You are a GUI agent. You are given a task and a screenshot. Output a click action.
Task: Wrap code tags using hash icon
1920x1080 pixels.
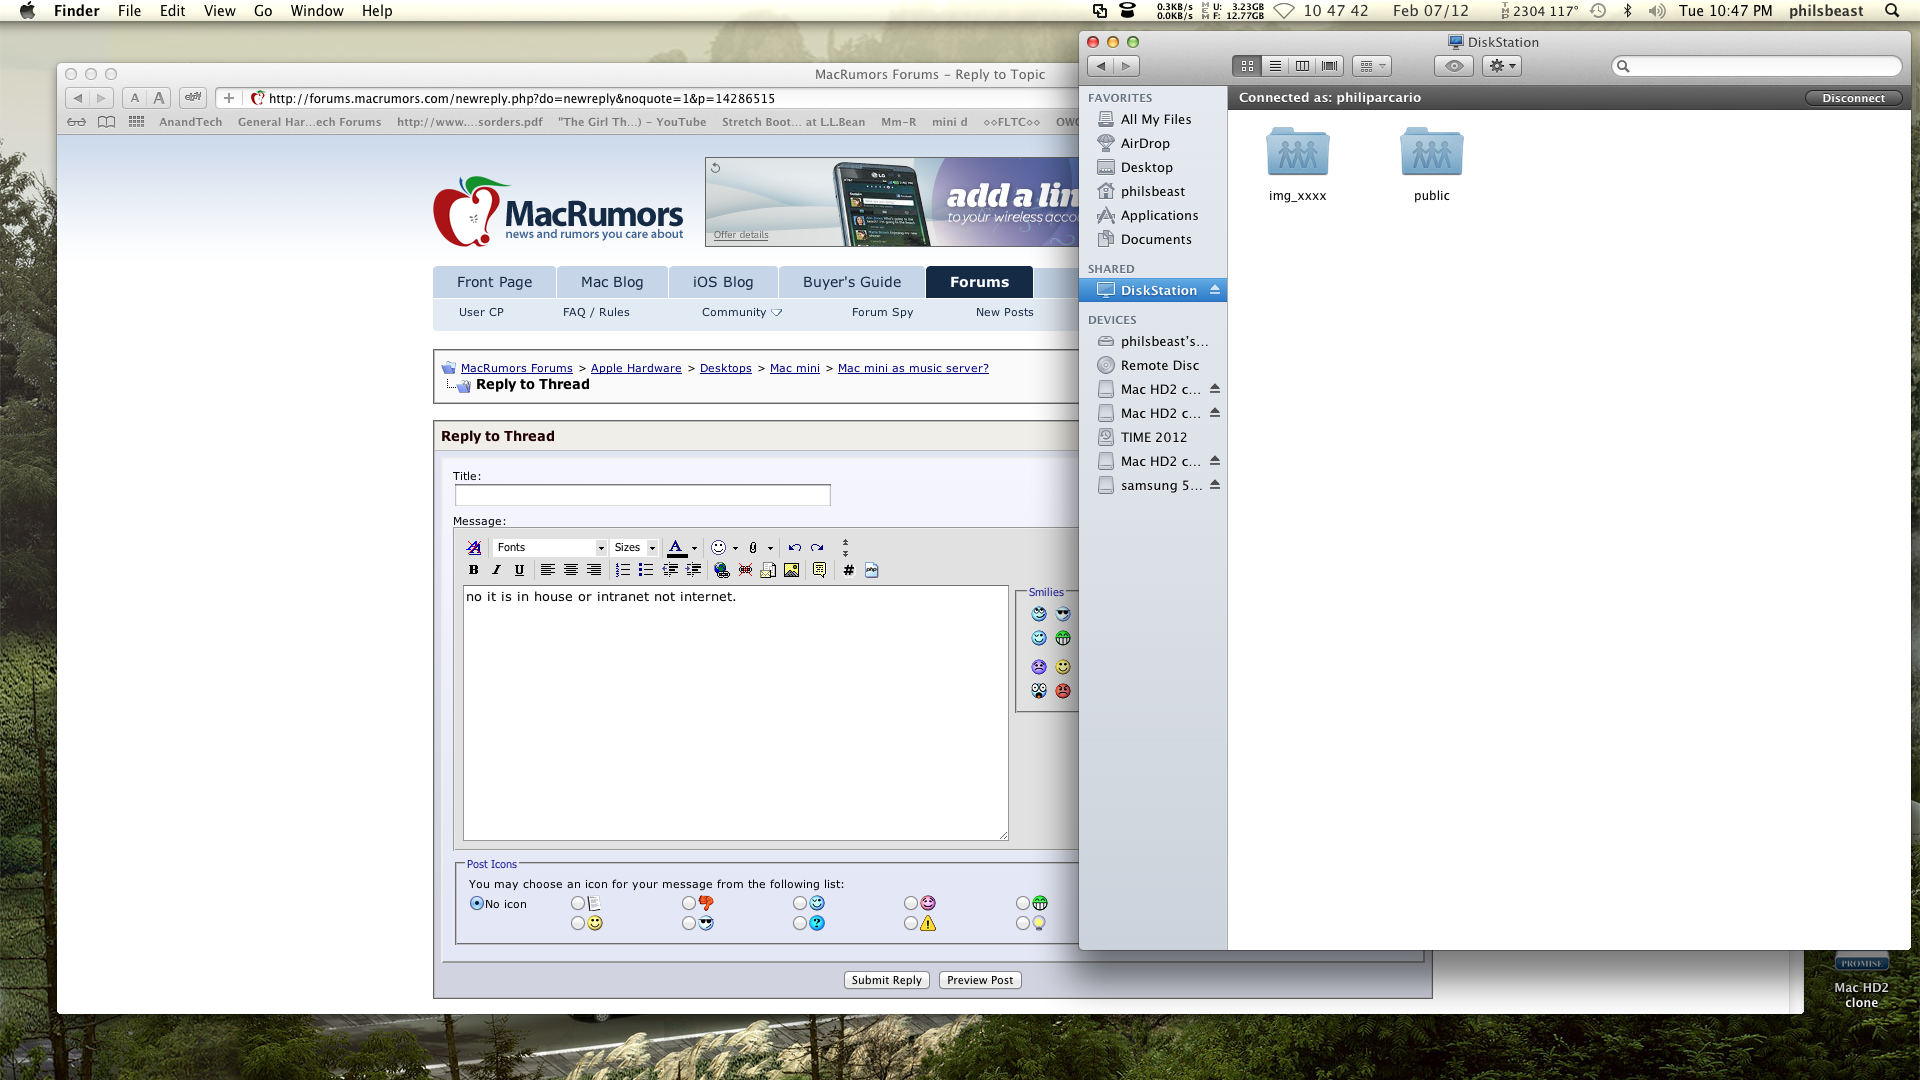click(x=848, y=570)
